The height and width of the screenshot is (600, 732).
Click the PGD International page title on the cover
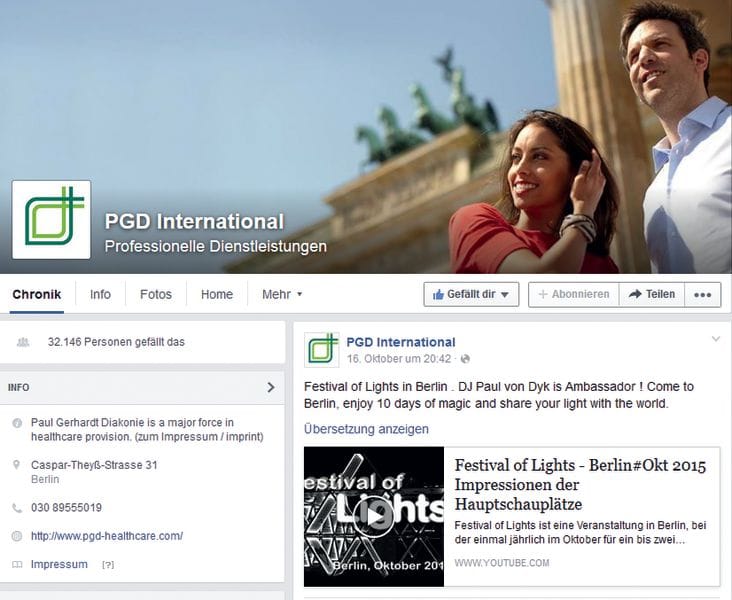click(194, 221)
